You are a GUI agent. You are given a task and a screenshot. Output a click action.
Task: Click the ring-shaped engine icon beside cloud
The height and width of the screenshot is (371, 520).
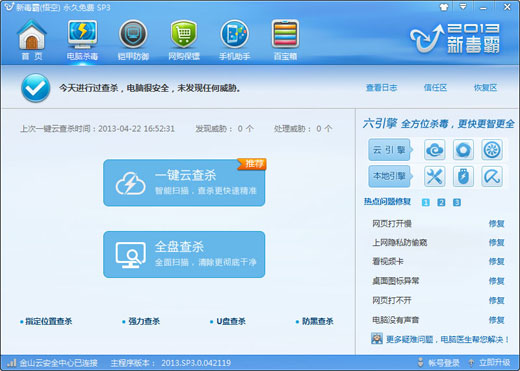(x=463, y=150)
